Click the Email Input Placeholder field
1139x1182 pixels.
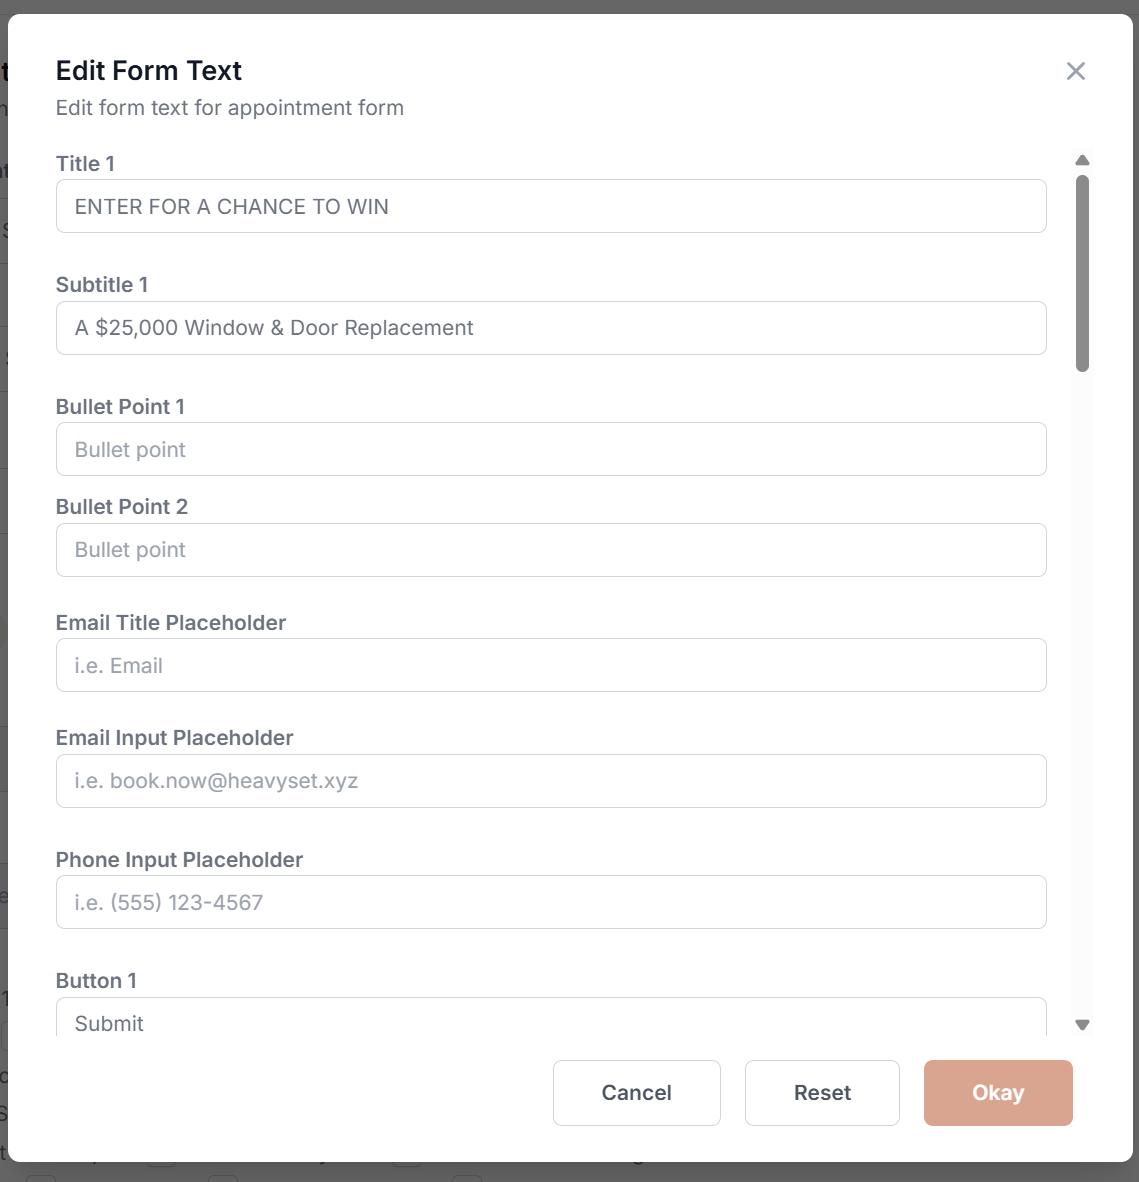click(550, 781)
